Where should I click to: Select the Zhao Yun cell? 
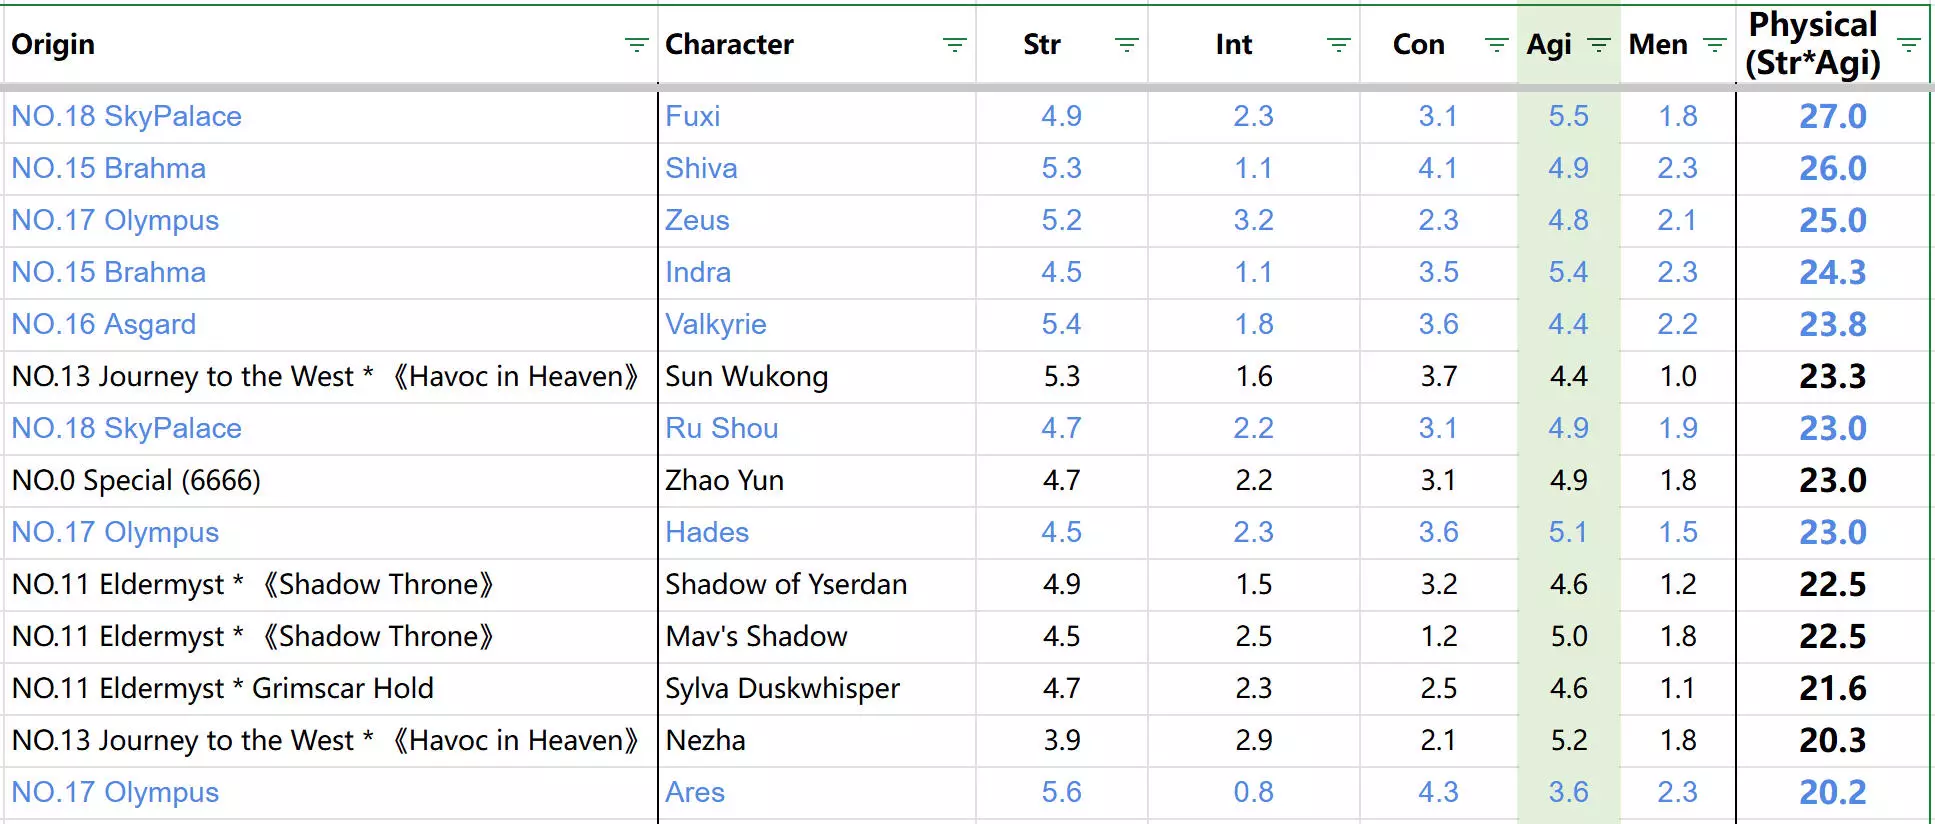(724, 480)
